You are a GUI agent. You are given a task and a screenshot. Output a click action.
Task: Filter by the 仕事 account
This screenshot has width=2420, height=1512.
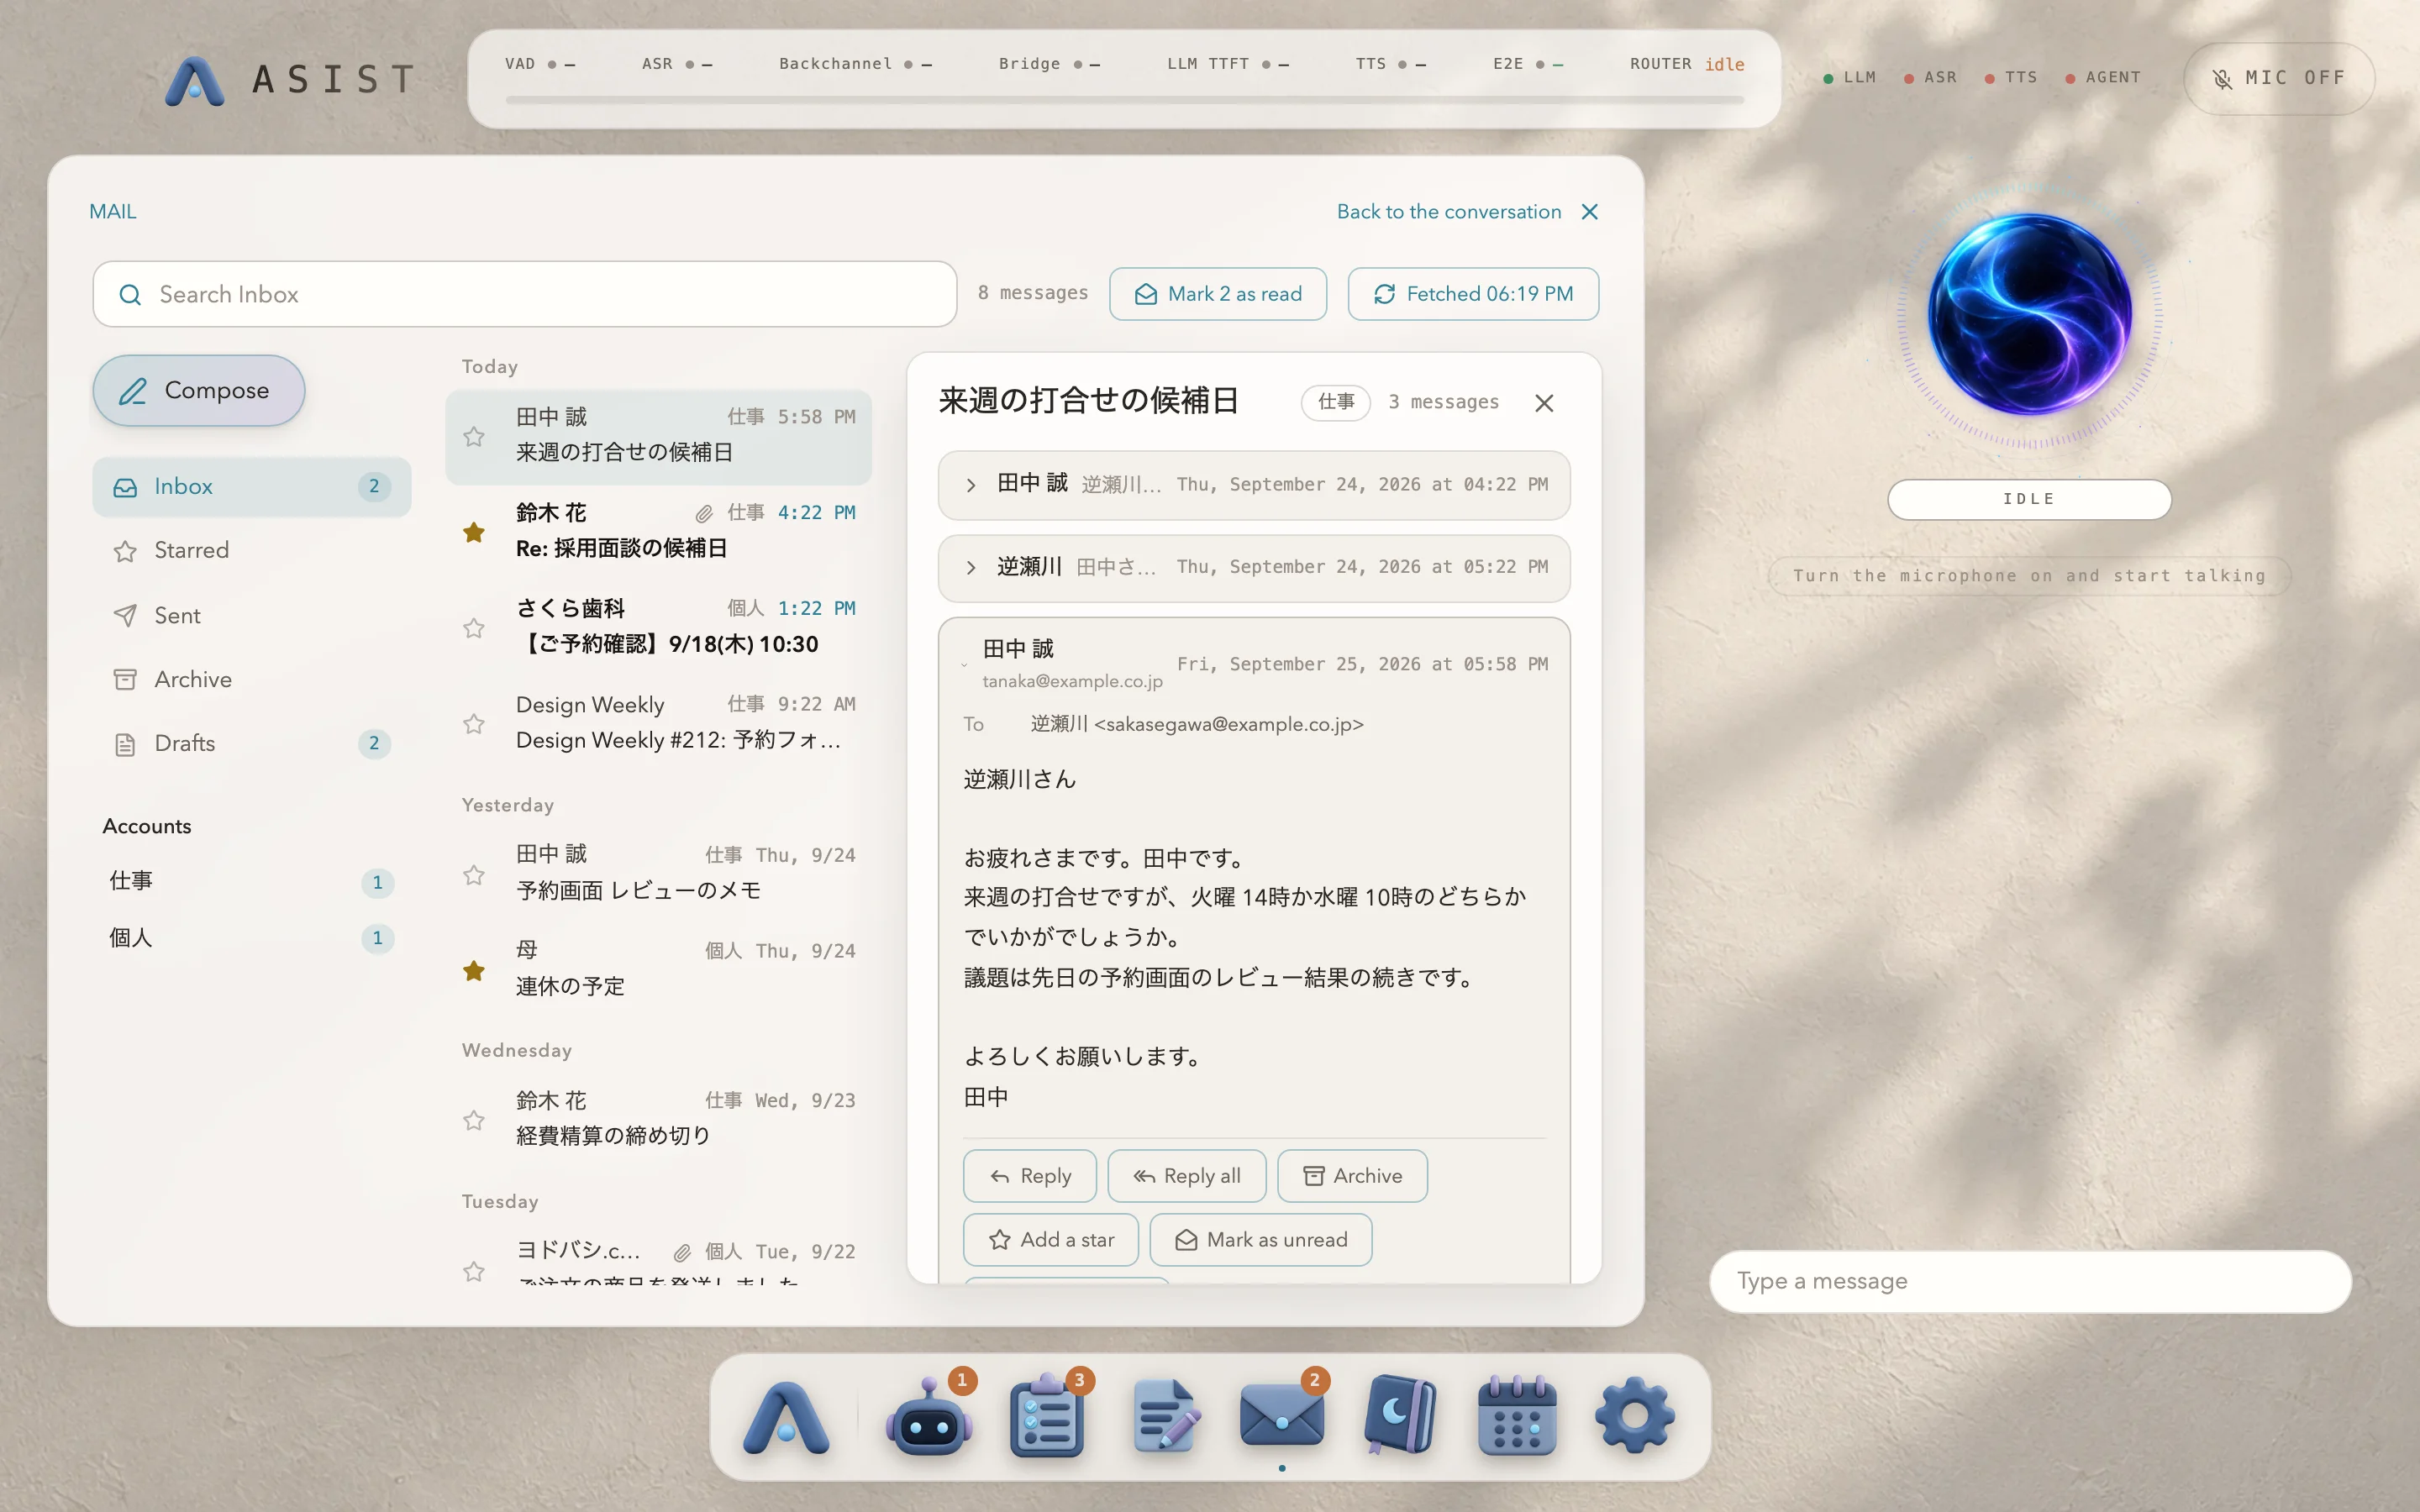[251, 881]
